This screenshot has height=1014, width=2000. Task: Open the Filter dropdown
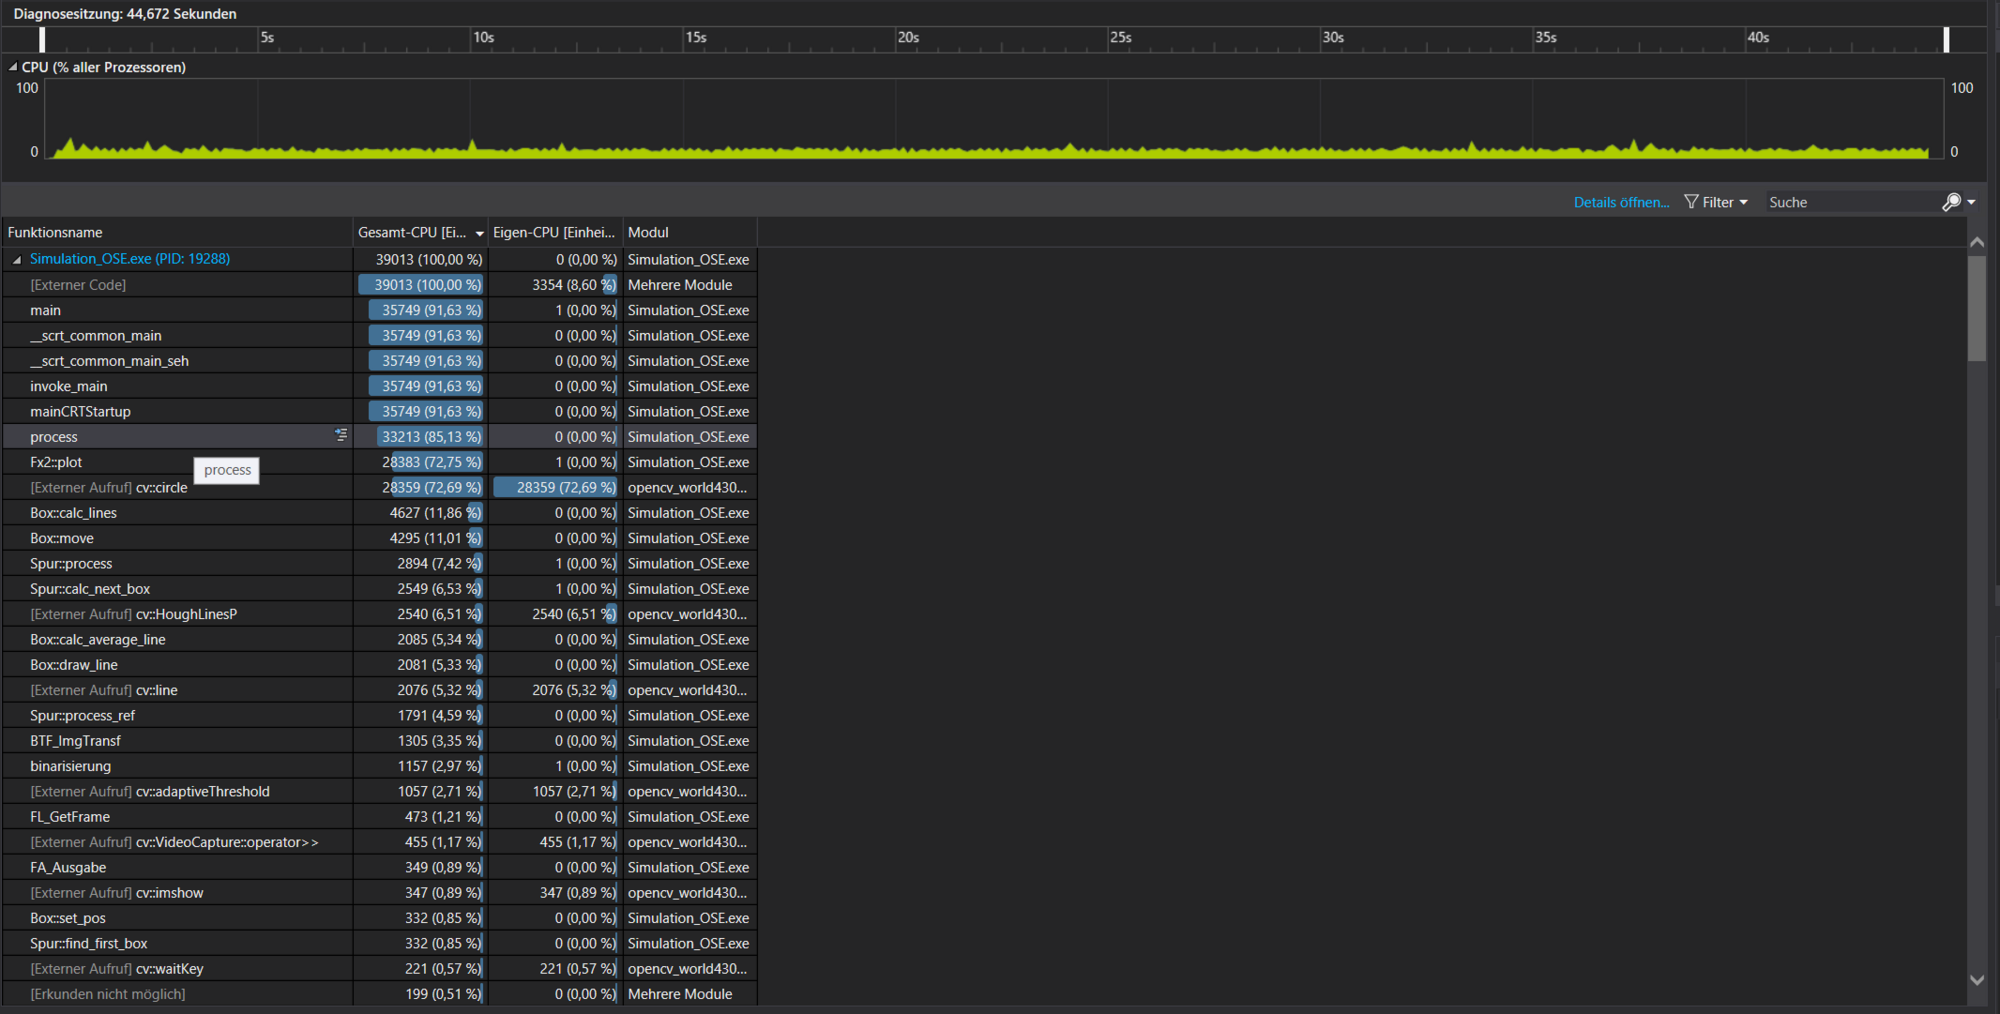(x=1716, y=202)
